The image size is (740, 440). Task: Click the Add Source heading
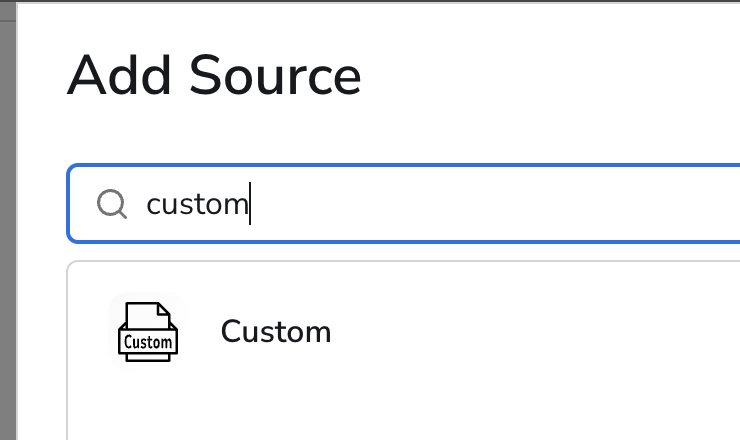tap(214, 77)
